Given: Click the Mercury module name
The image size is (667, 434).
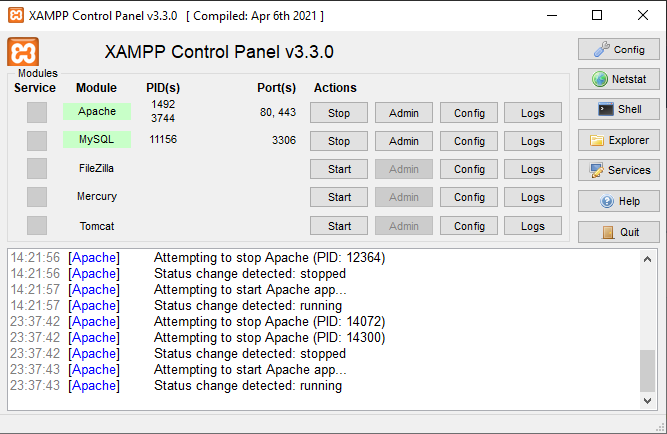Looking at the screenshot, I should [97, 196].
